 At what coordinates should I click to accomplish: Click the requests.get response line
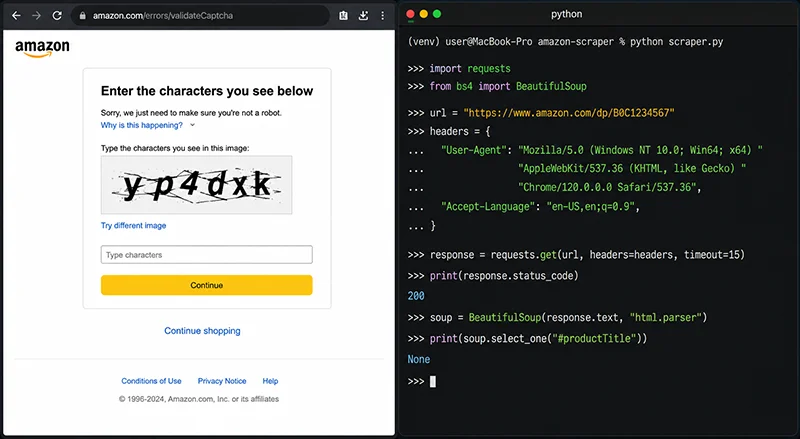tap(576, 255)
